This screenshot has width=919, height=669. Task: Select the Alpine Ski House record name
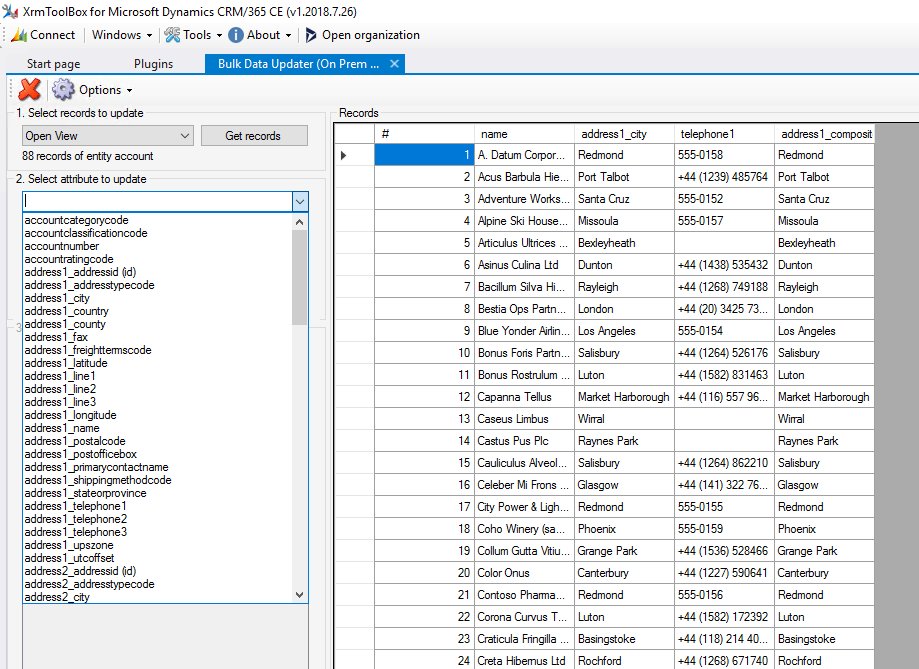pyautogui.click(x=524, y=221)
